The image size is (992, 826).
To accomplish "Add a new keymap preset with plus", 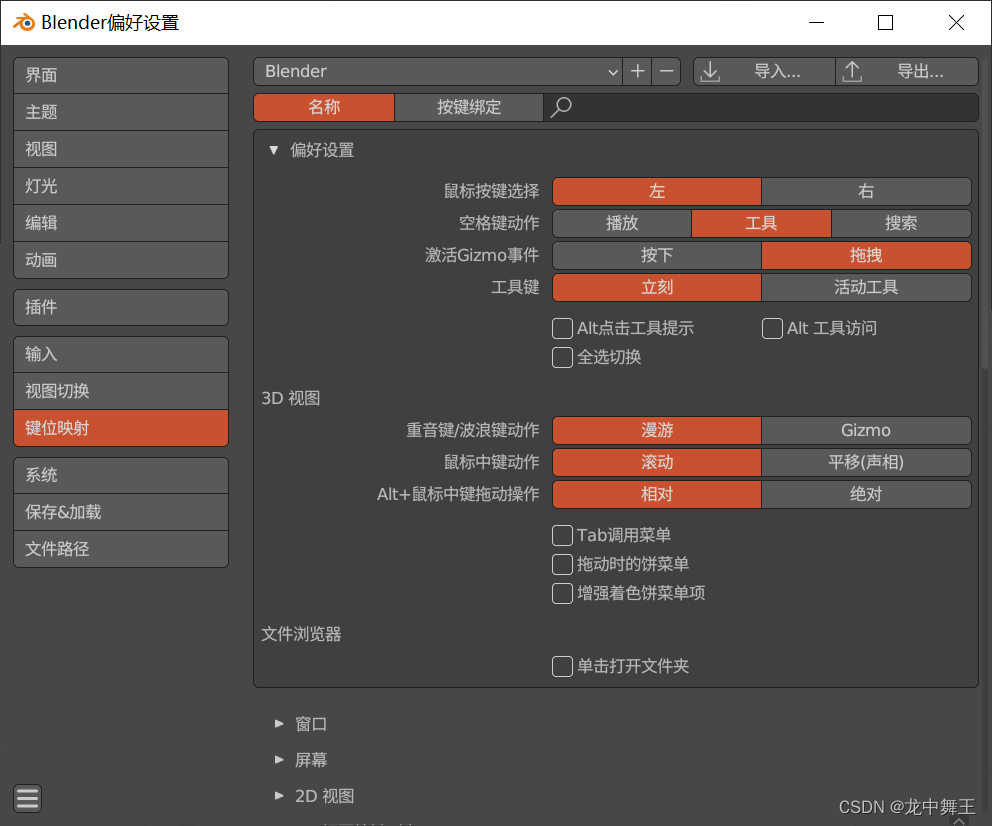I will tap(638, 71).
